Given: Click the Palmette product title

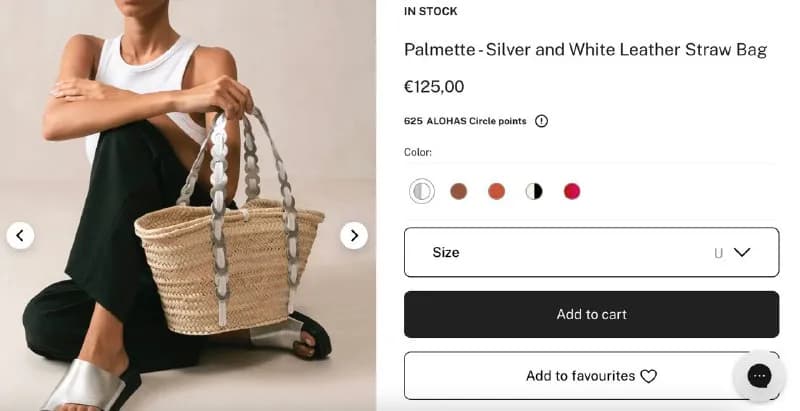Looking at the screenshot, I should pyautogui.click(x=586, y=50).
